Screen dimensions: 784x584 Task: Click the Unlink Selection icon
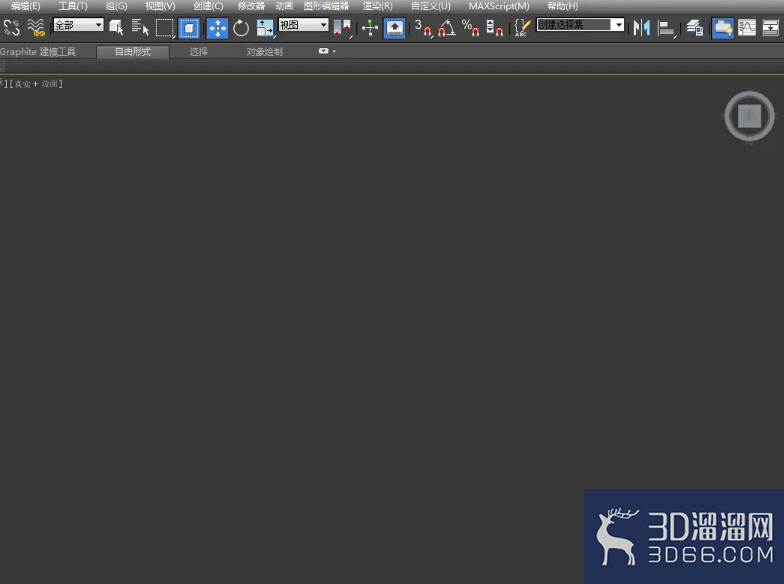tap(12, 28)
